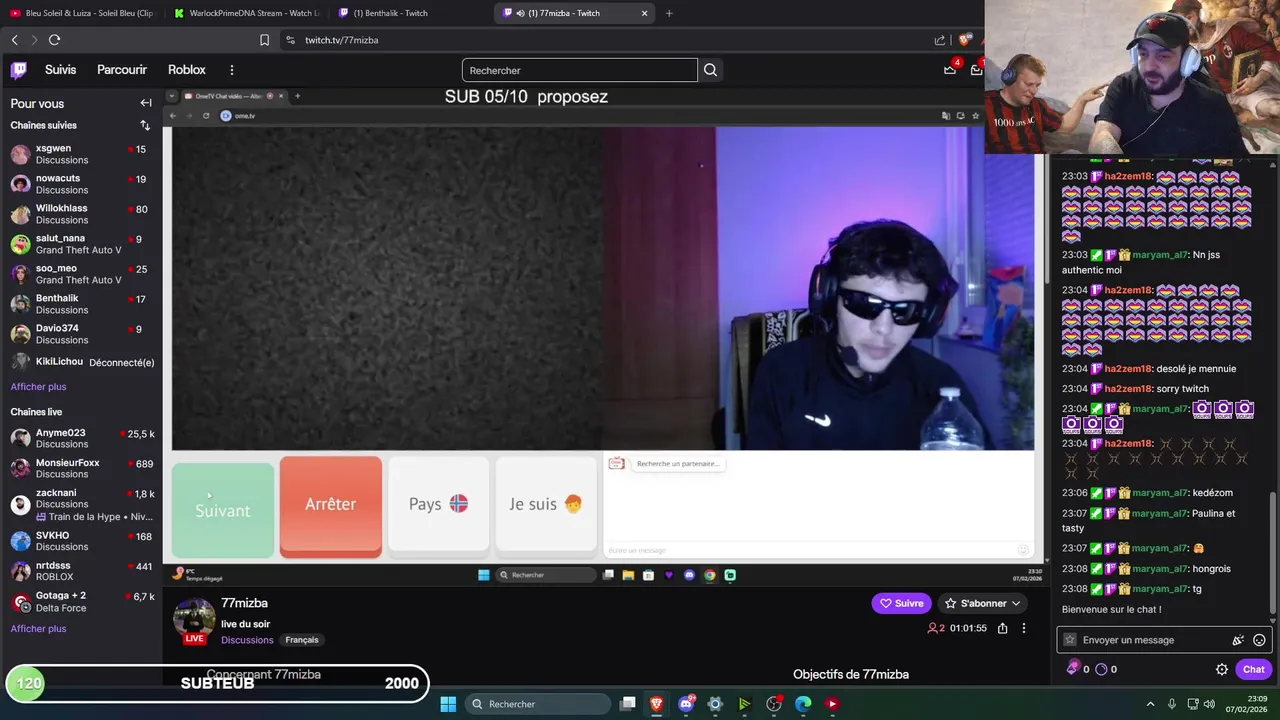Open the bits icon in chat
The width and height of the screenshot is (1280, 720).
click(1073, 669)
